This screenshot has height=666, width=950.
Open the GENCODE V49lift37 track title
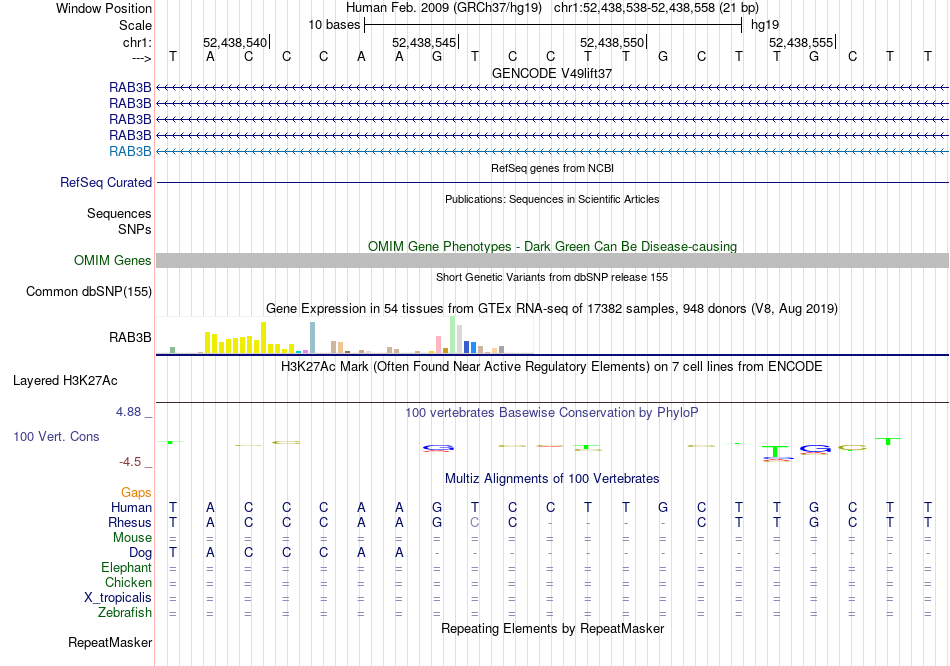pos(552,73)
